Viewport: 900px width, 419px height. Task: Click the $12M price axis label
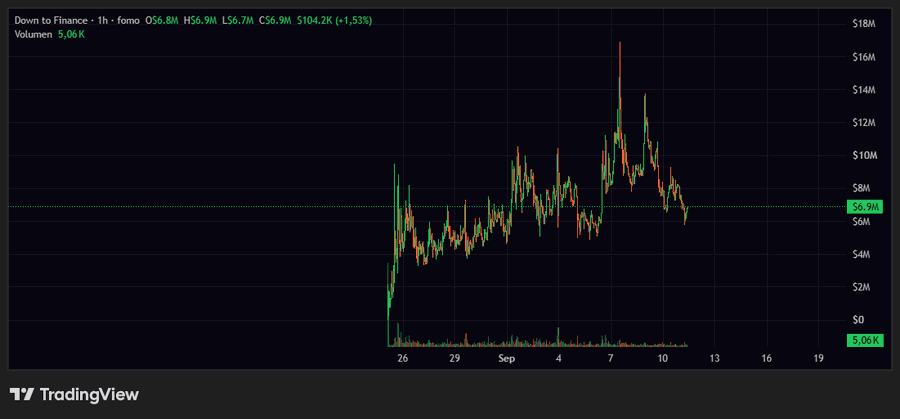coord(864,123)
